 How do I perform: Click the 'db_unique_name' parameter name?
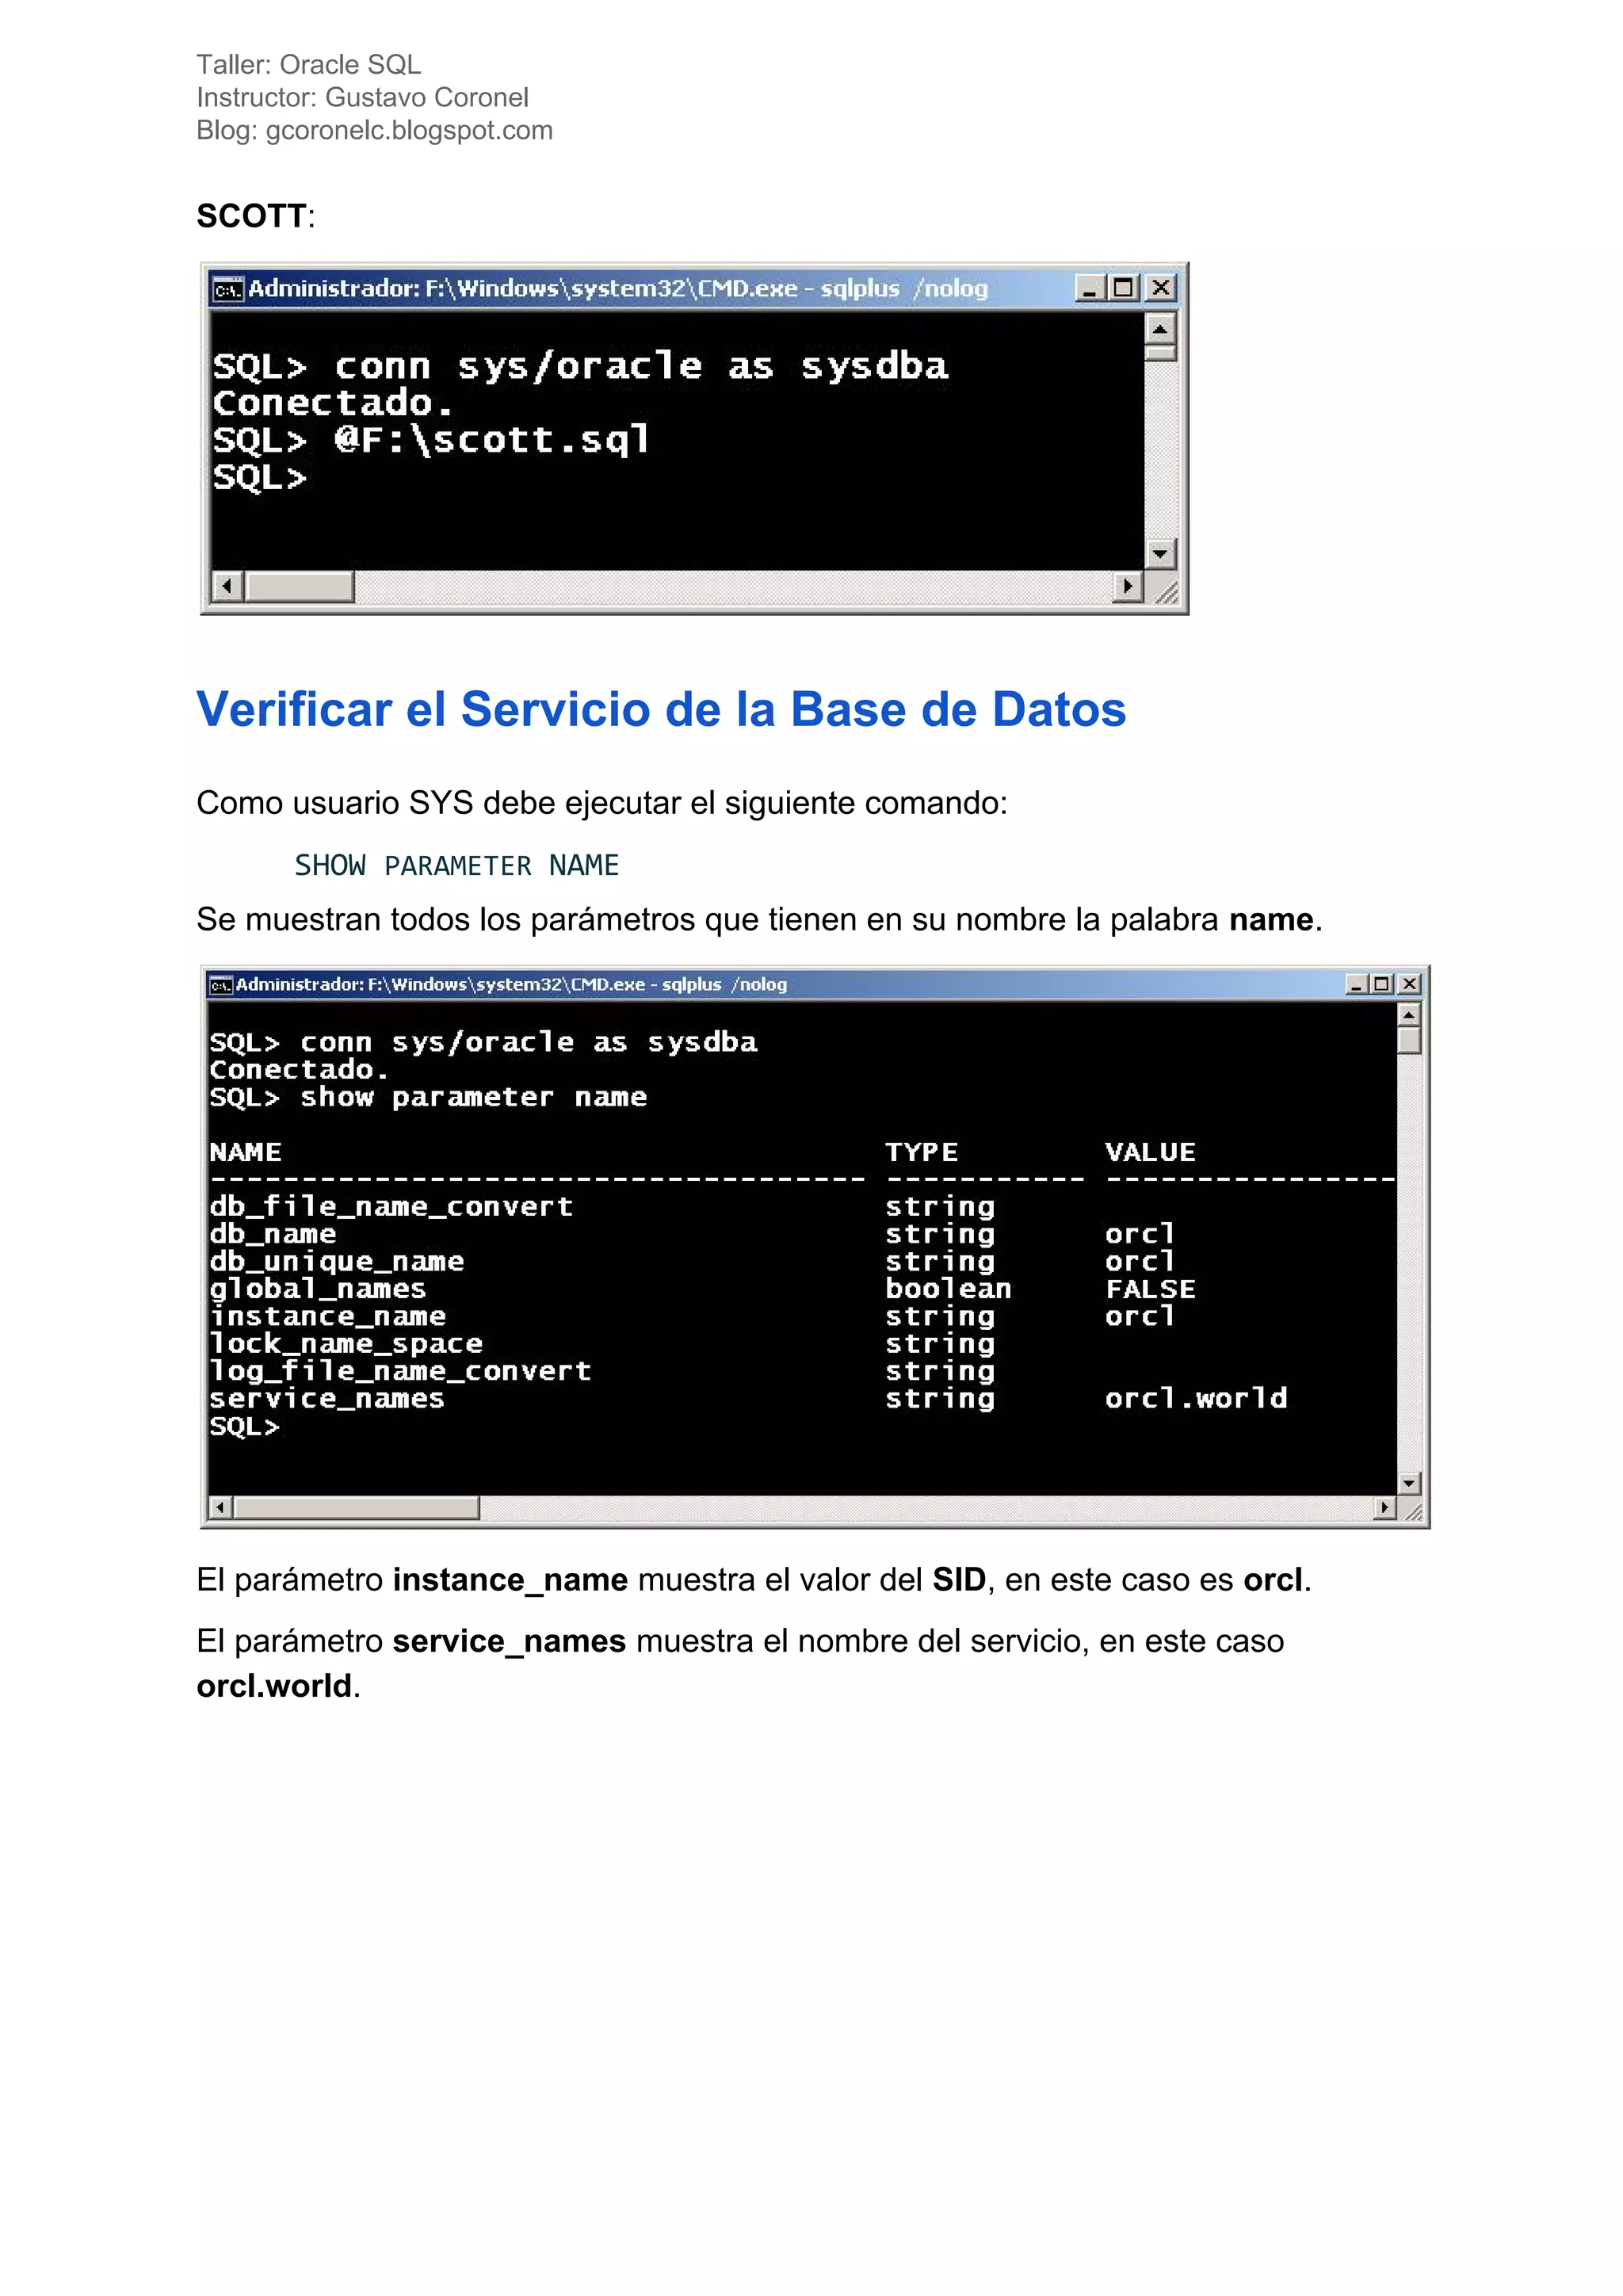tap(336, 1262)
